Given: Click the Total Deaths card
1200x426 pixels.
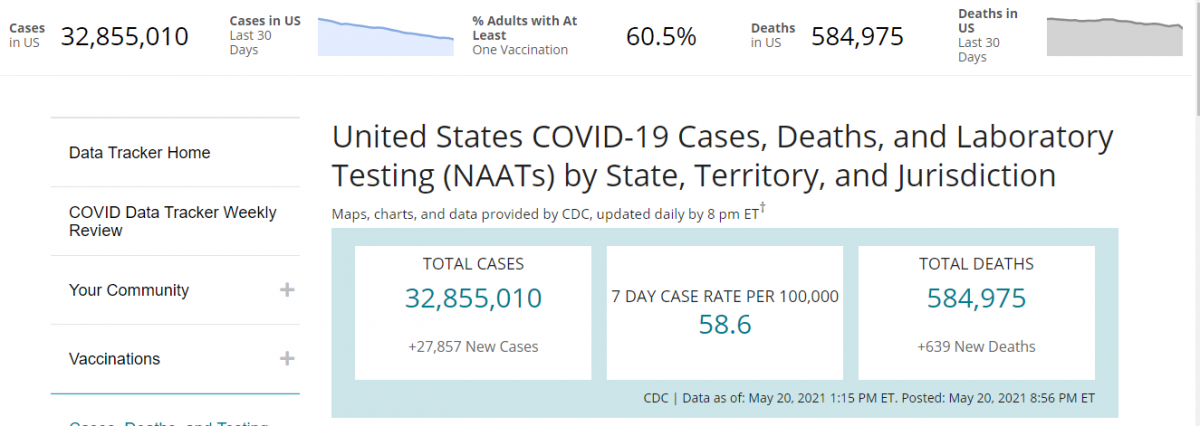Looking at the screenshot, I should [x=976, y=312].
